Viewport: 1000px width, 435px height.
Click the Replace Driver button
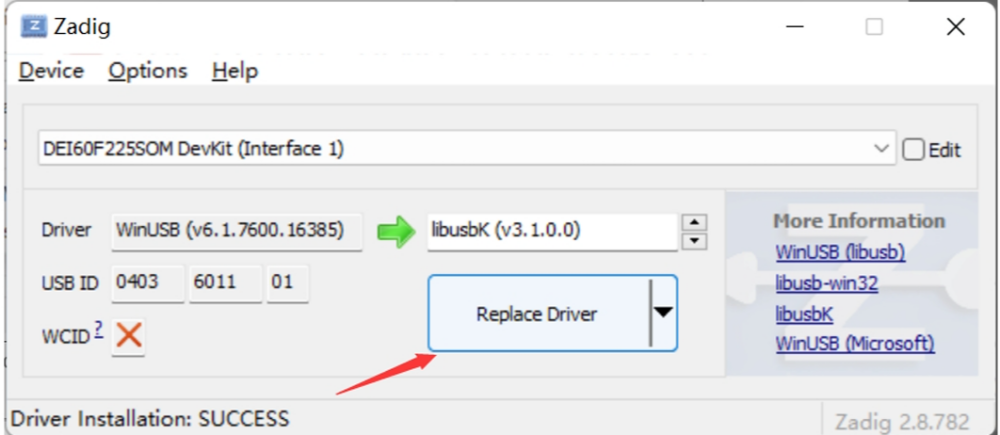tap(539, 313)
